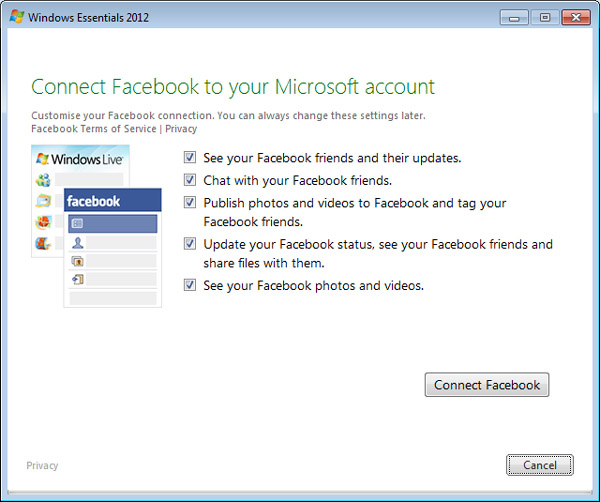Uncheck See your Facebook photos and videos

click(x=190, y=285)
